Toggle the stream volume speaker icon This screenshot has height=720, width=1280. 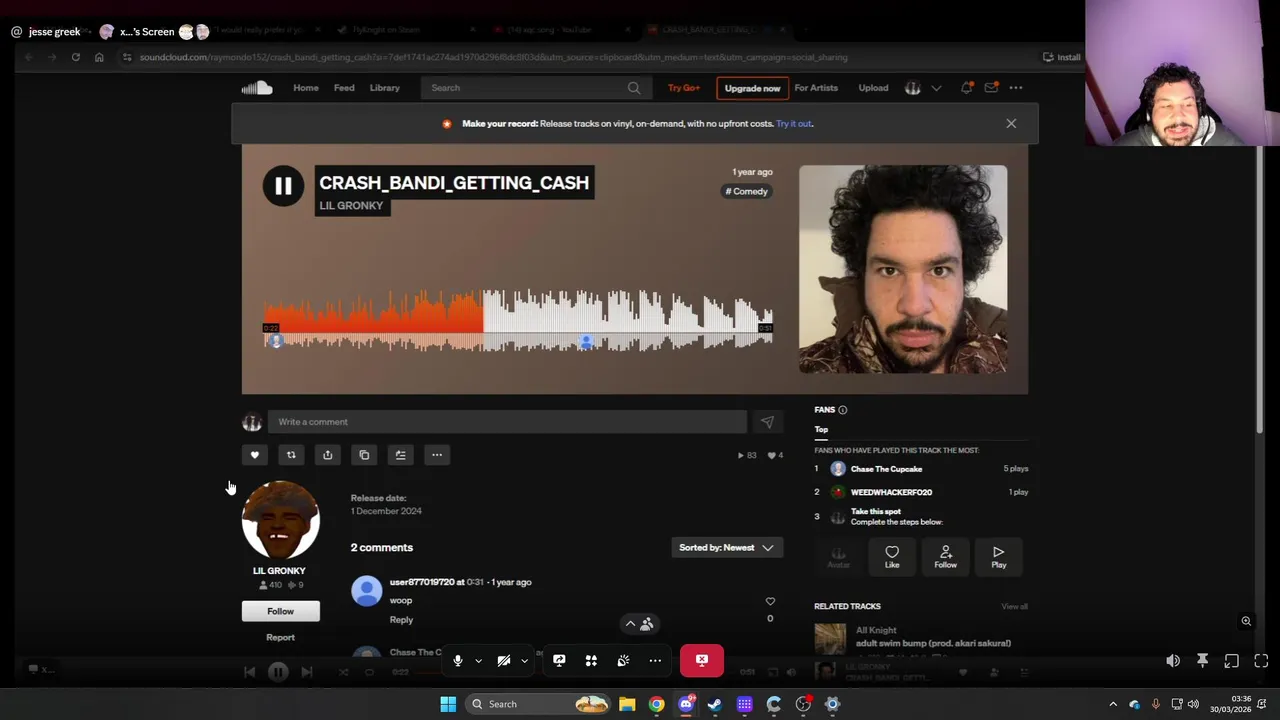1173,661
